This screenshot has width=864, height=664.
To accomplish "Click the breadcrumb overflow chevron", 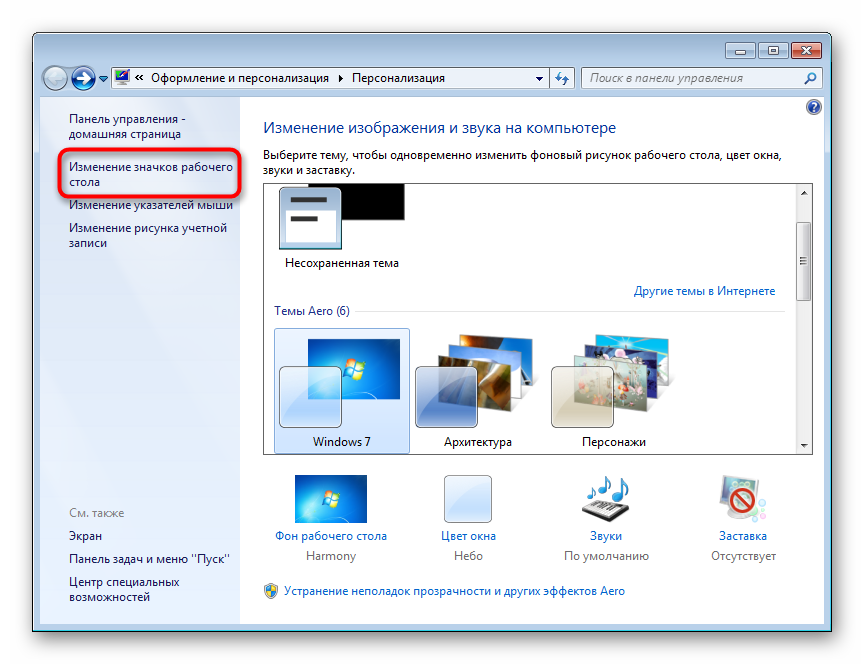I will [x=141, y=77].
